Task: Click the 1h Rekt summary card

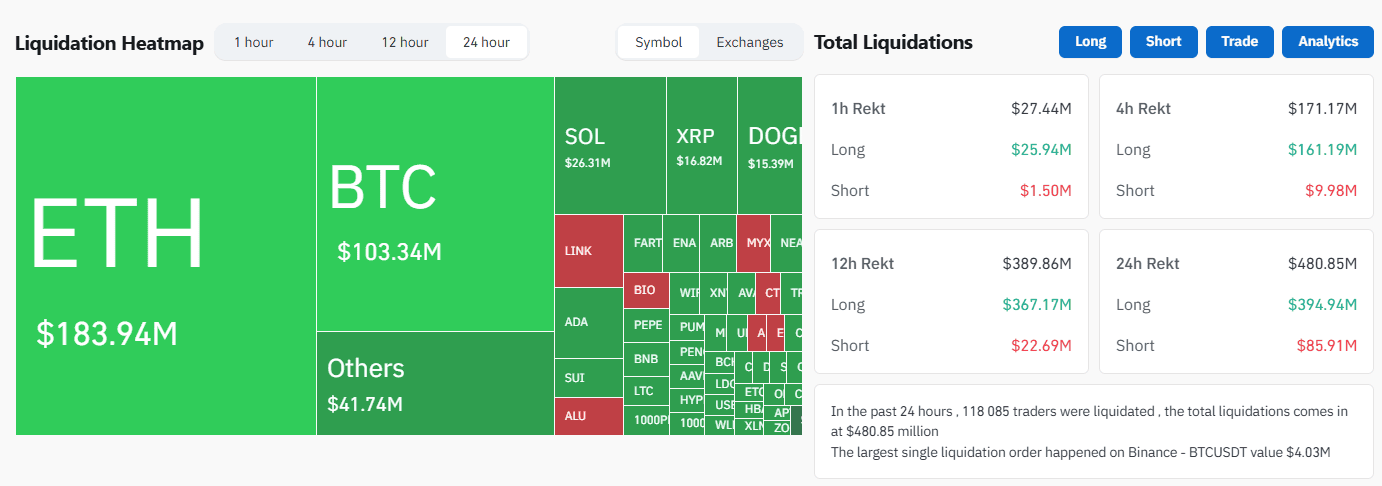Action: click(951, 147)
